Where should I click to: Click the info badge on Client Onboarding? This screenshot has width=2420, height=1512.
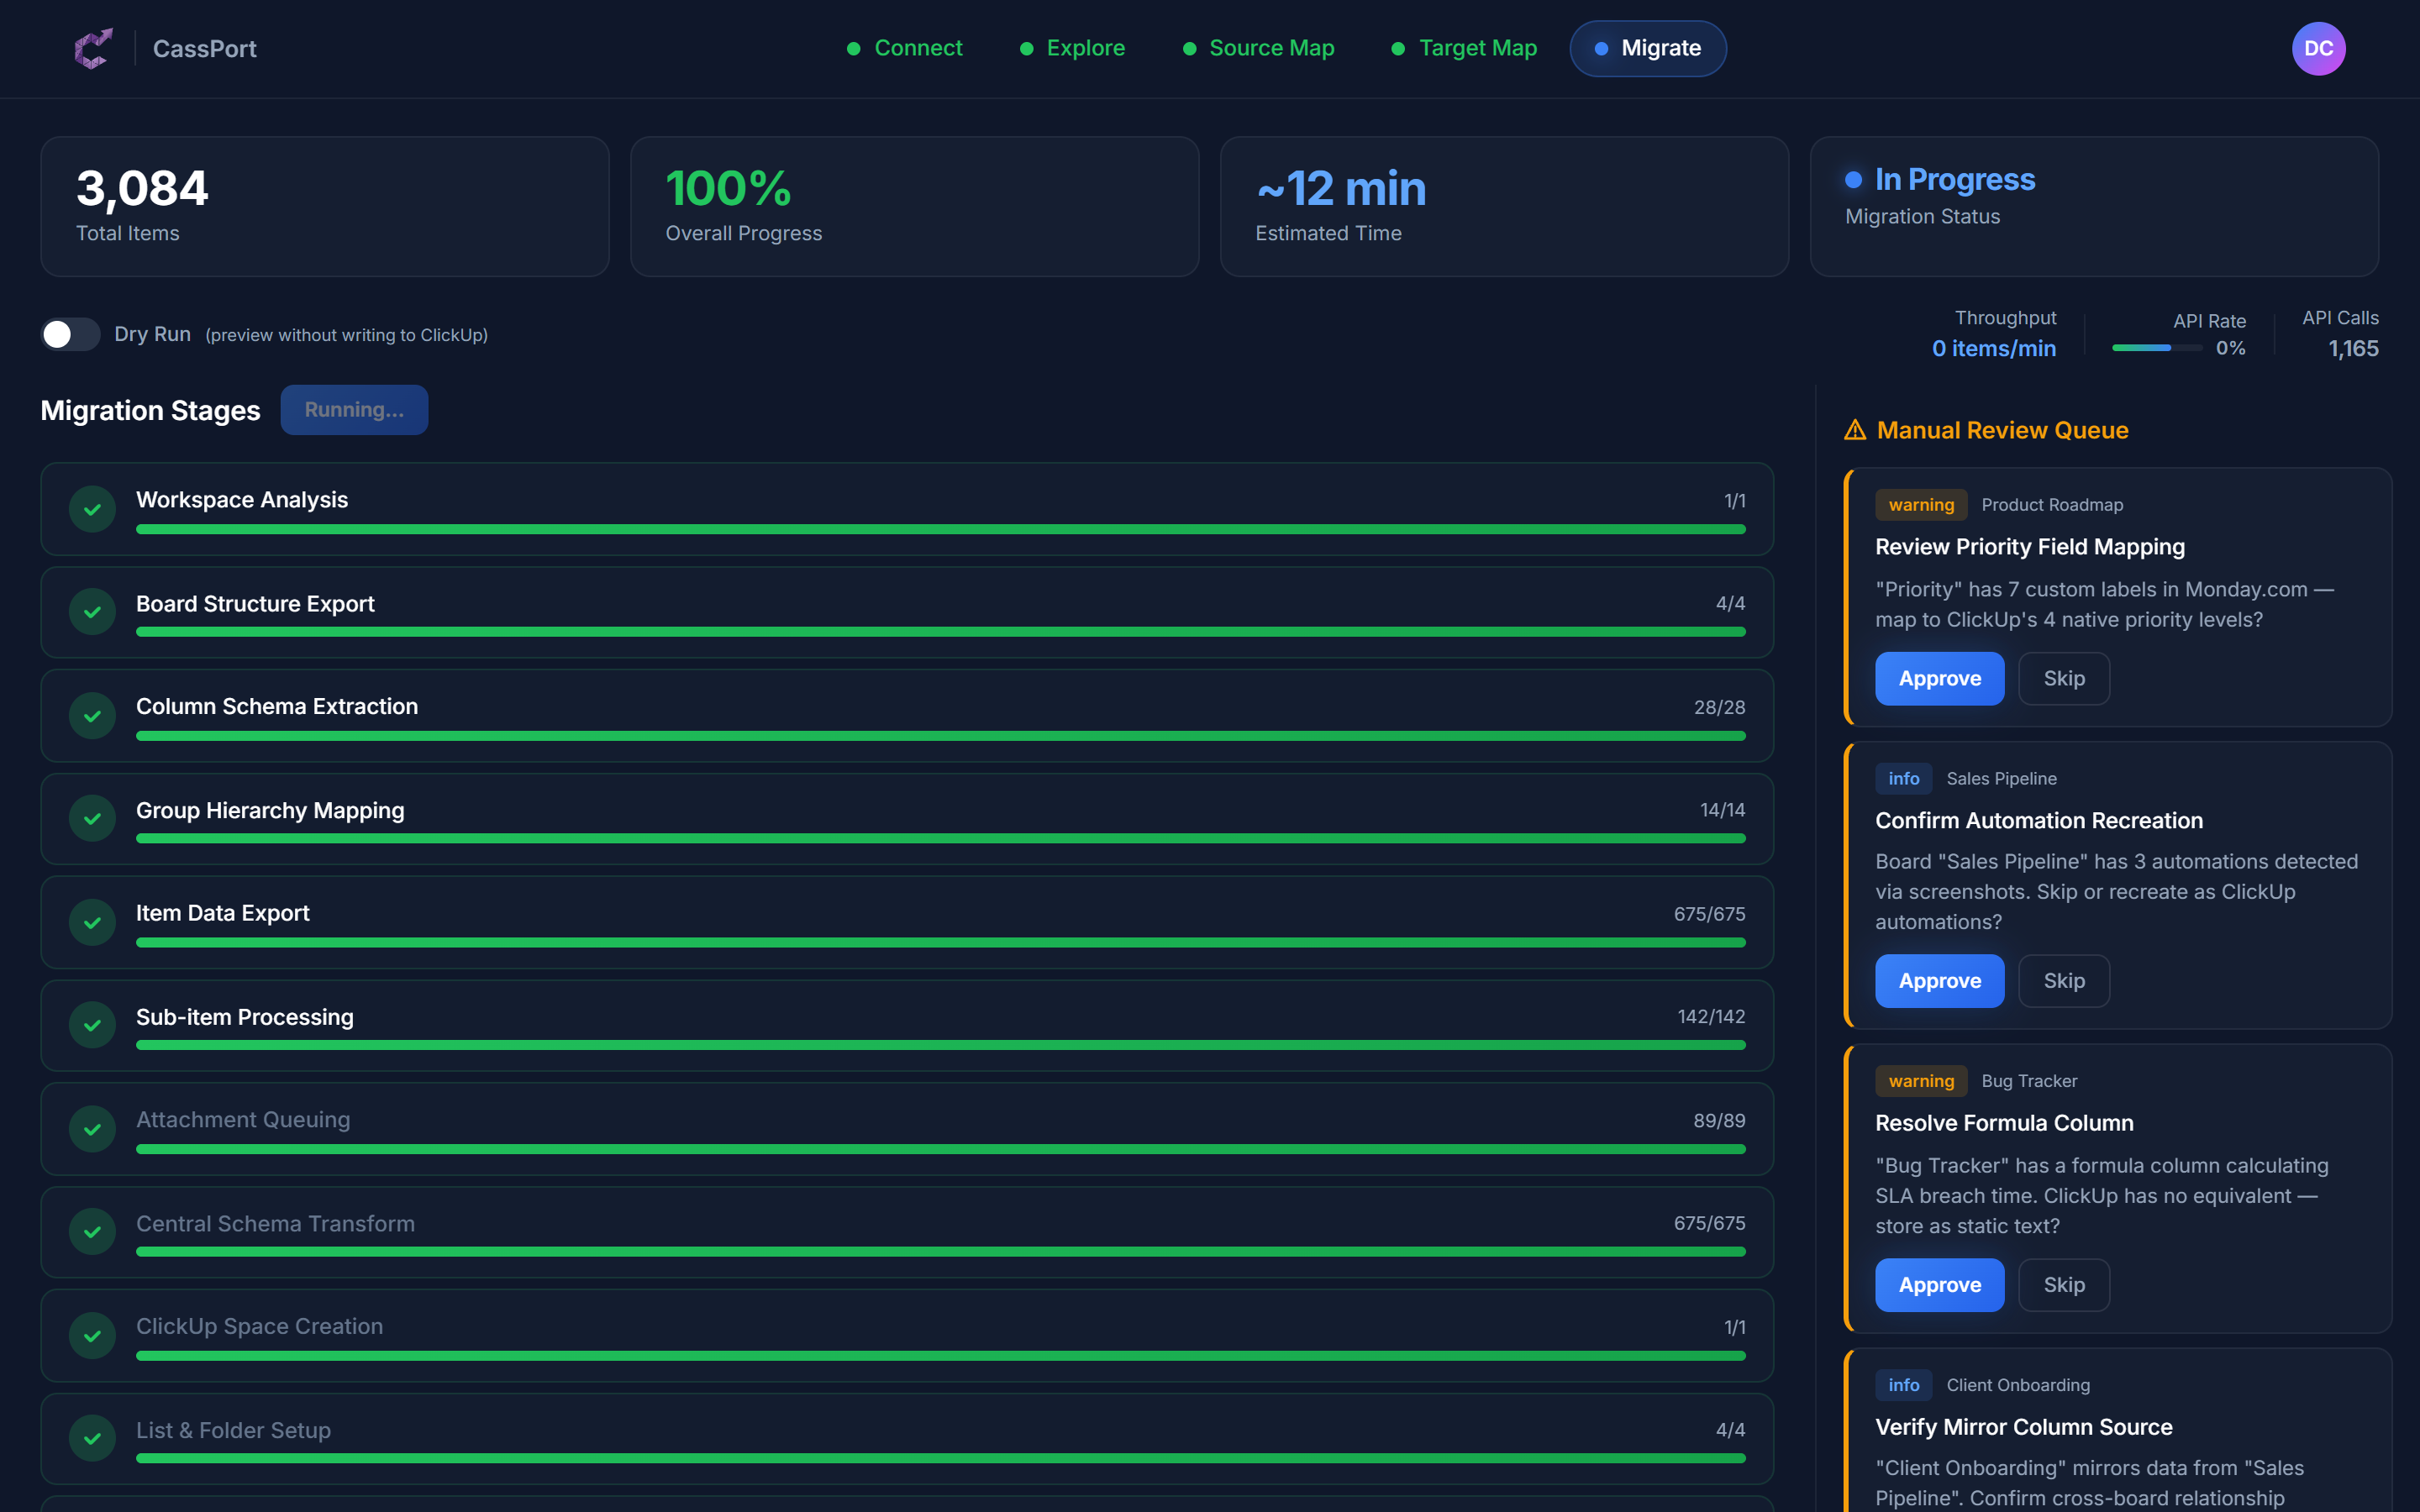pos(1903,1385)
